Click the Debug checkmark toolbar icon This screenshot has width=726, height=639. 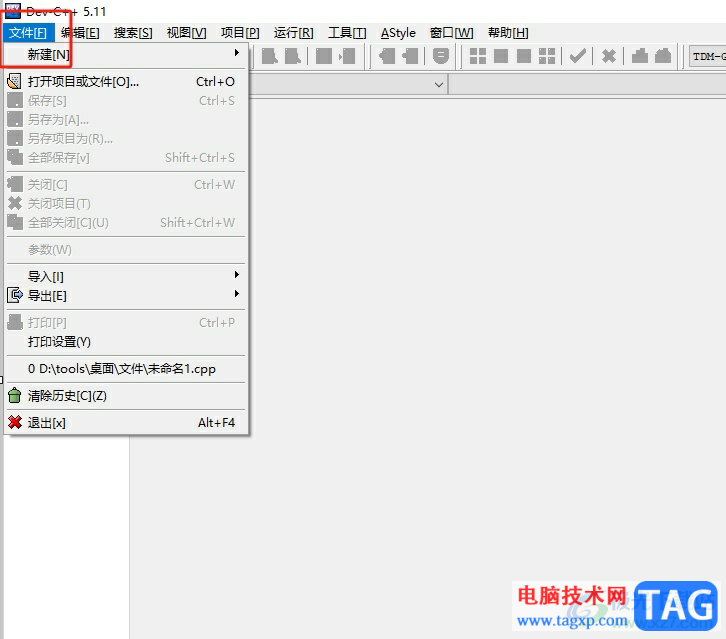click(577, 56)
